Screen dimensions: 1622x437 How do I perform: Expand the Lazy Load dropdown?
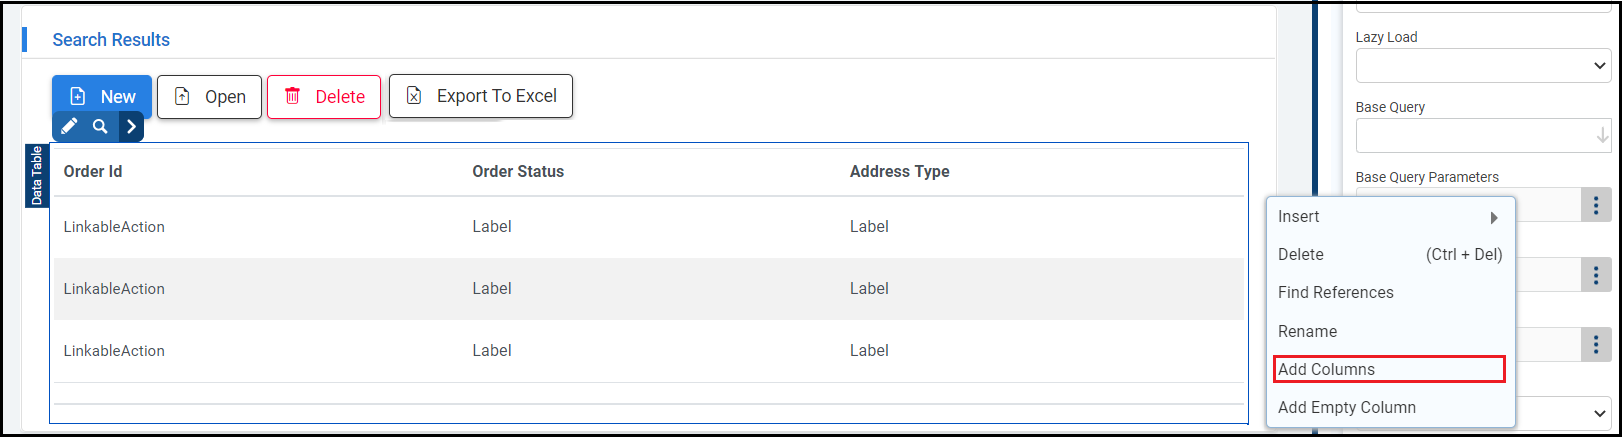point(1482,66)
